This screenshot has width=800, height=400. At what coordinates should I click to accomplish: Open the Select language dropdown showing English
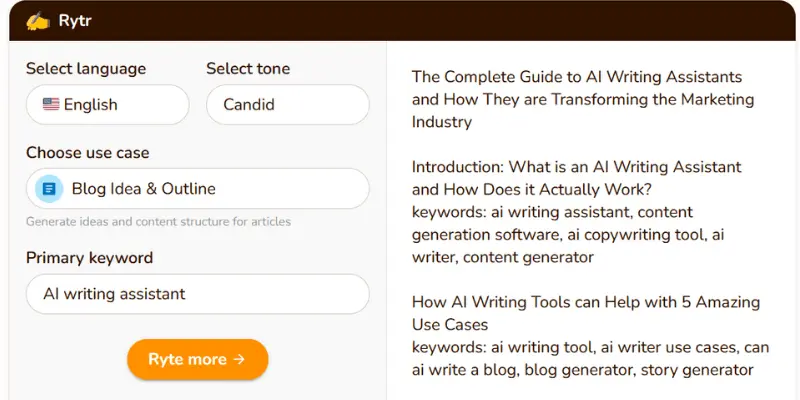[x=108, y=105]
